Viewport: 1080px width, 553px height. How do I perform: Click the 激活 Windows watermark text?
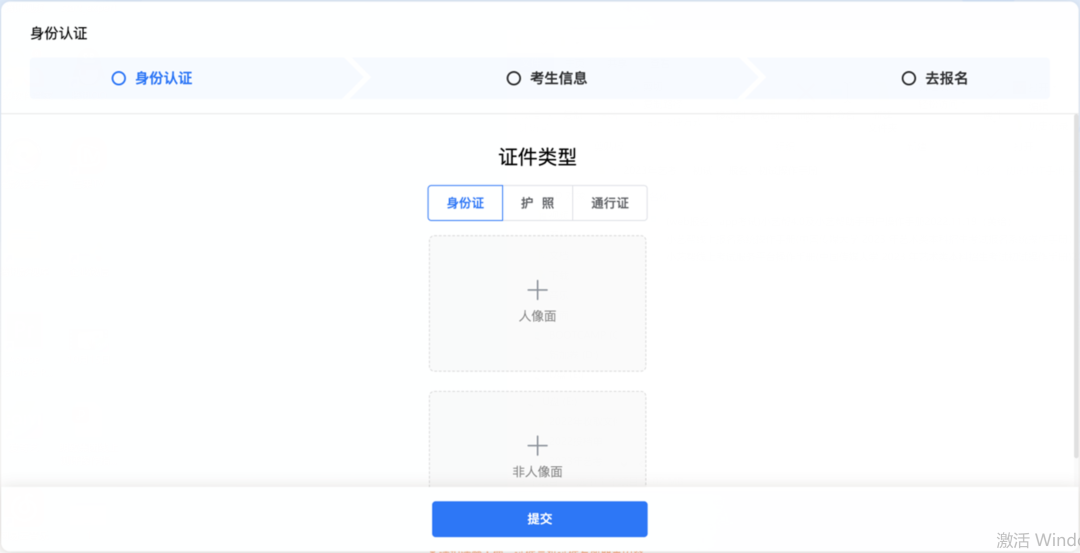1037,539
